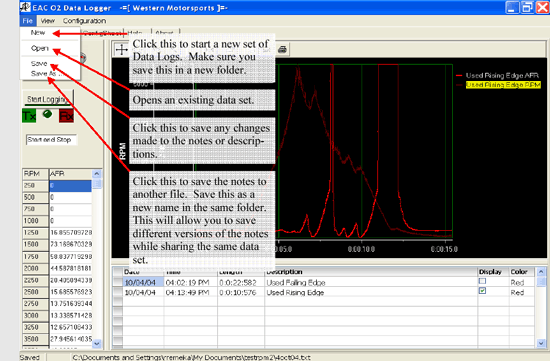Choose Open from the File menu
This screenshot has height=361, width=550.
pyautogui.click(x=40, y=48)
